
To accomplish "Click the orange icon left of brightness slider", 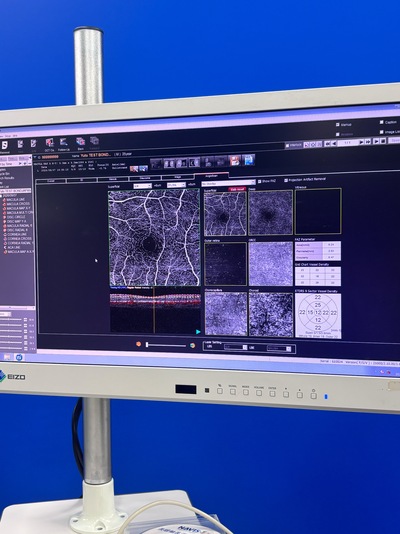I will 139,344.
